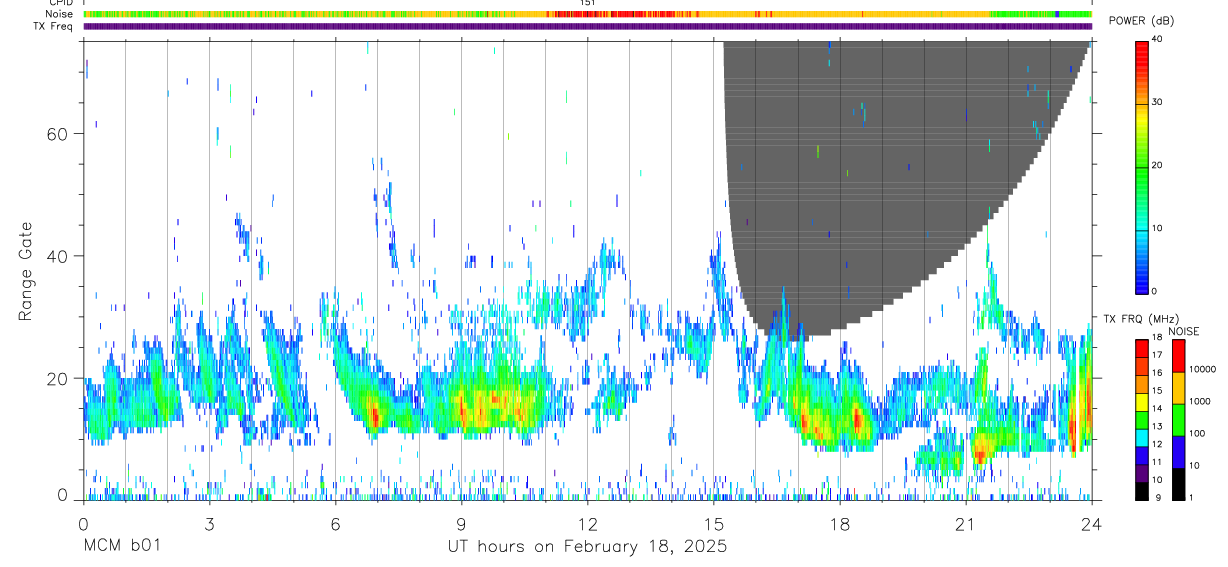Screen dimensions: 1228x567
Task: Pick the green 13-14 MHz swatch
Action: [x=1142, y=419]
